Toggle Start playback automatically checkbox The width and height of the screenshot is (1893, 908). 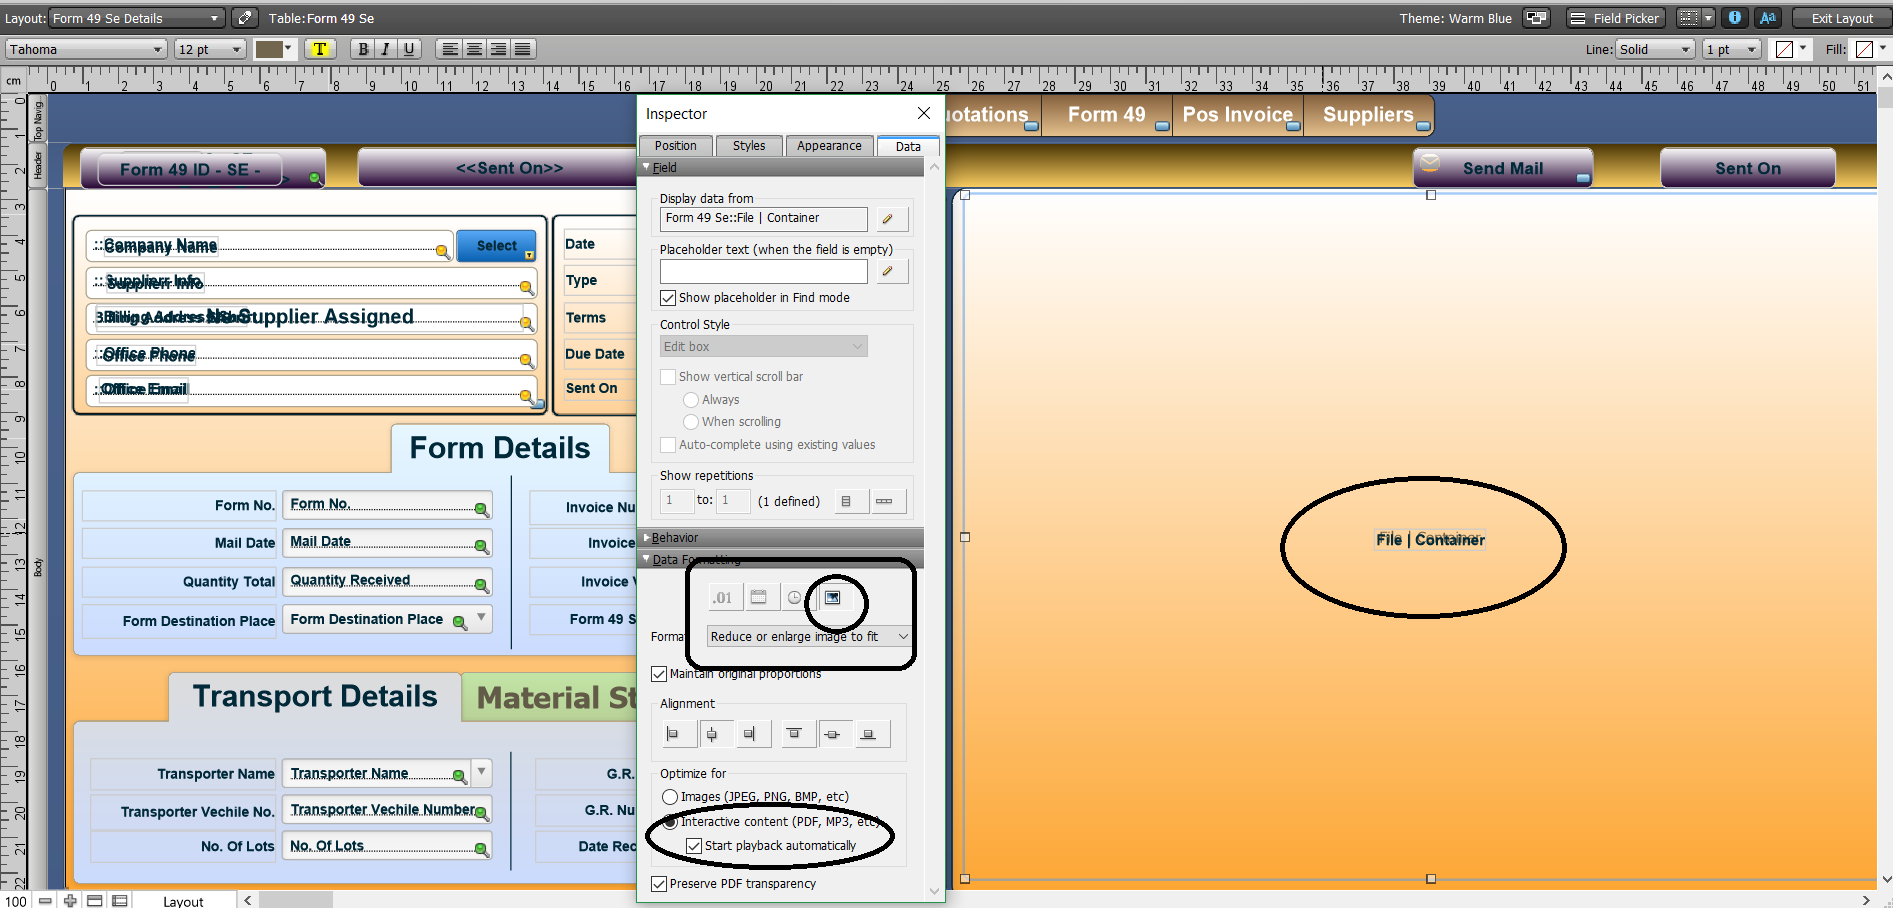click(694, 846)
